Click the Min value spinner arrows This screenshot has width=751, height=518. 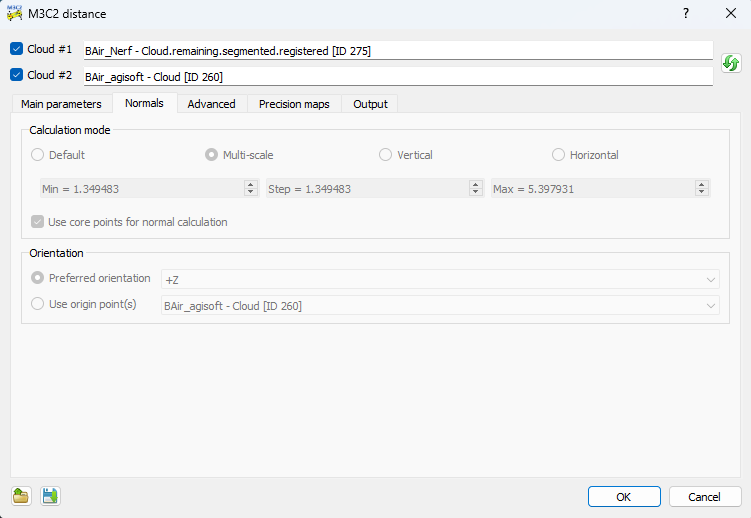[x=250, y=188]
